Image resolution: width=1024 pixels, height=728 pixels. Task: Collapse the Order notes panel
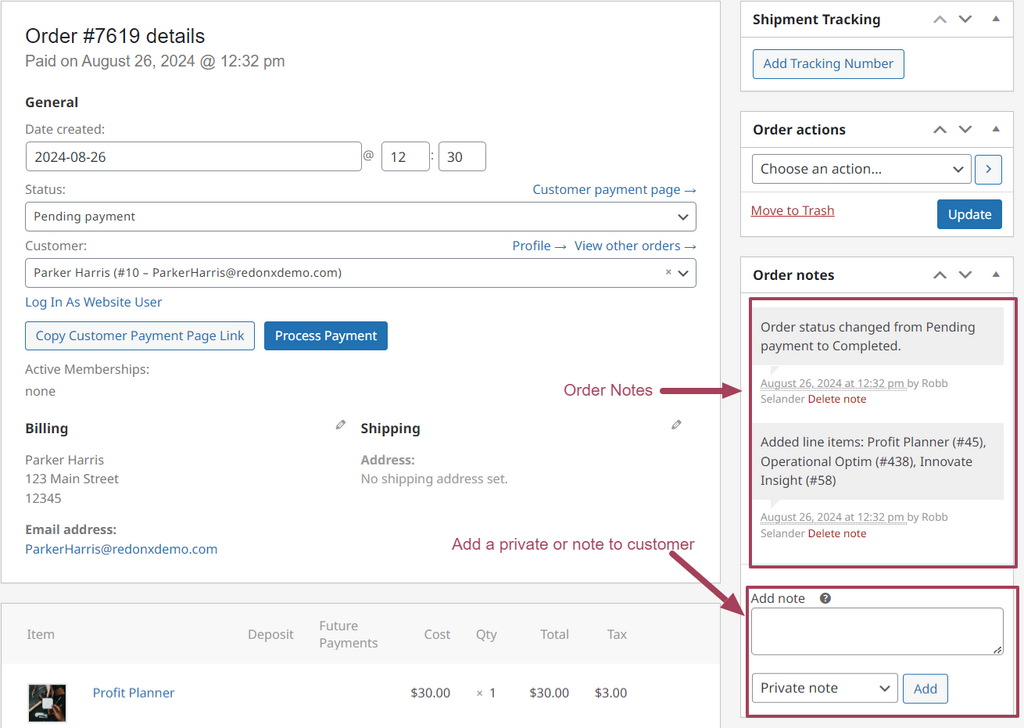[996, 275]
